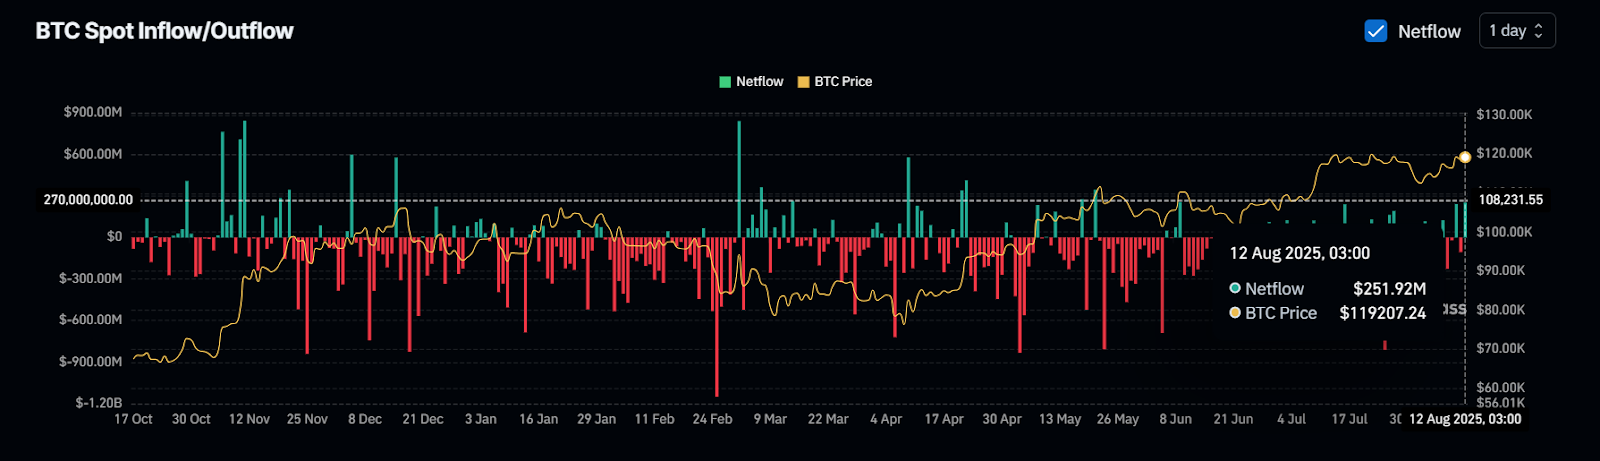Click the BTC Spot Inflow/Outflow title

coord(165,31)
